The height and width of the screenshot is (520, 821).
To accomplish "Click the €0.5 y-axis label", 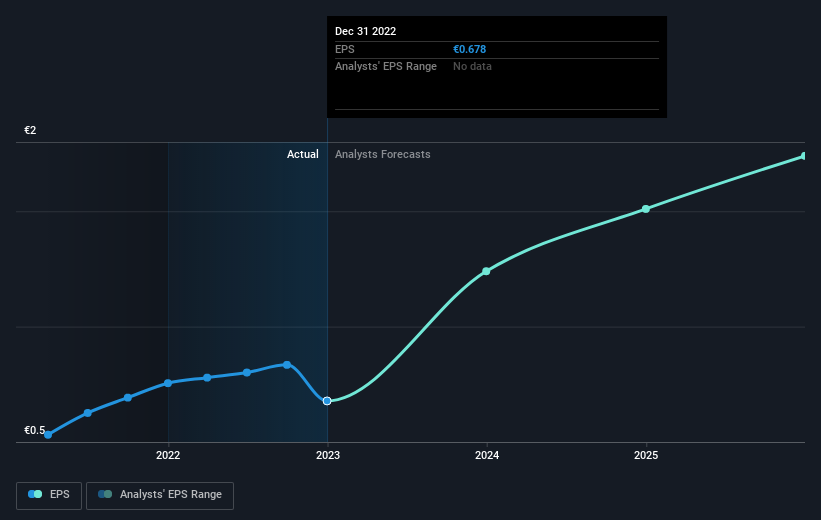I will (35, 430).
